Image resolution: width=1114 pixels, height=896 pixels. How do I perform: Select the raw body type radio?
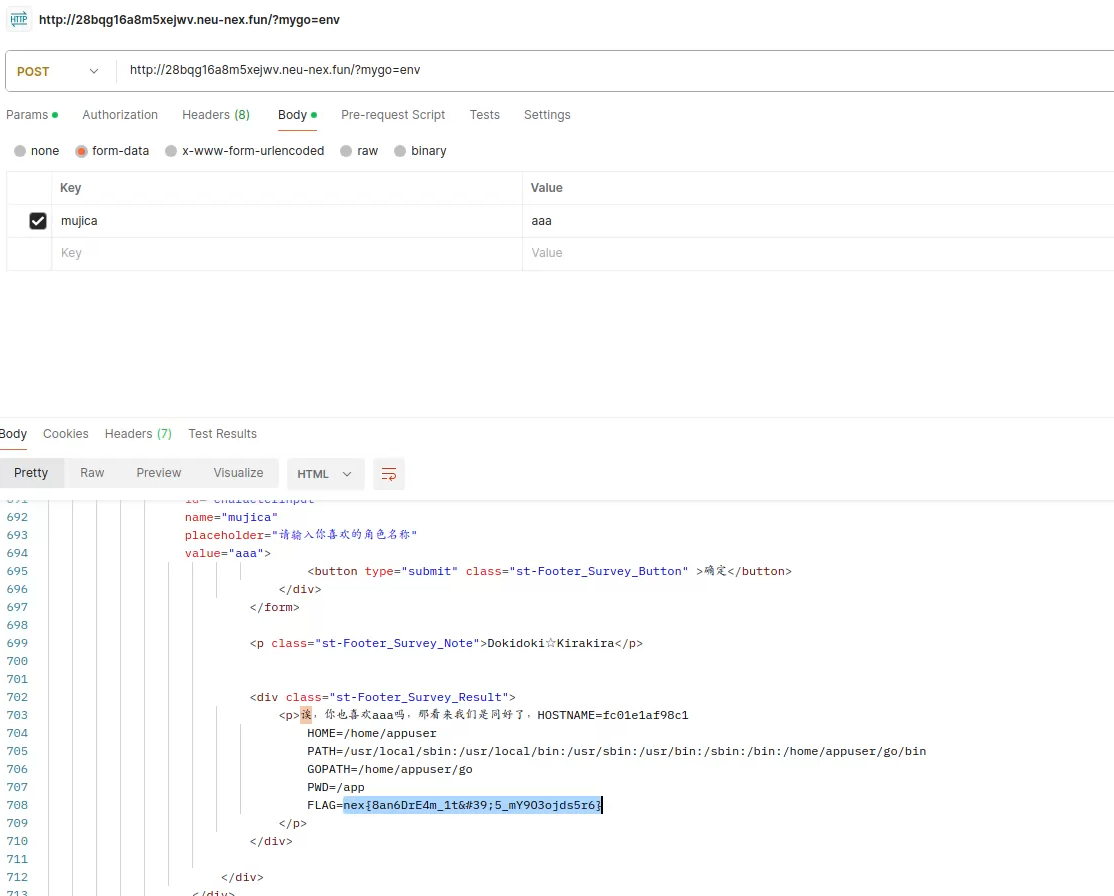tap(346, 151)
